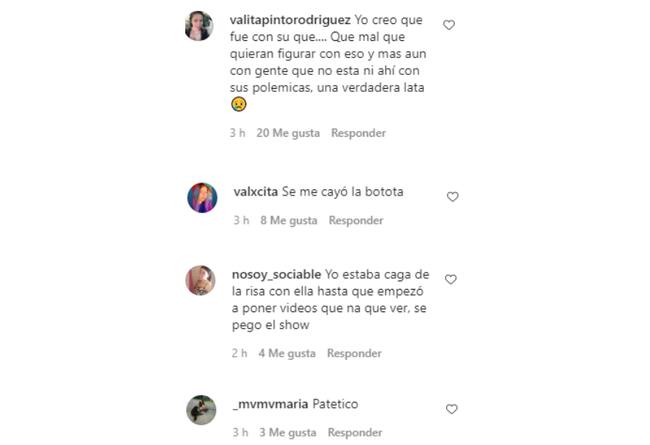View the 4 Me gusta likes list
The width and height of the screenshot is (650, 445).
pyautogui.click(x=287, y=353)
